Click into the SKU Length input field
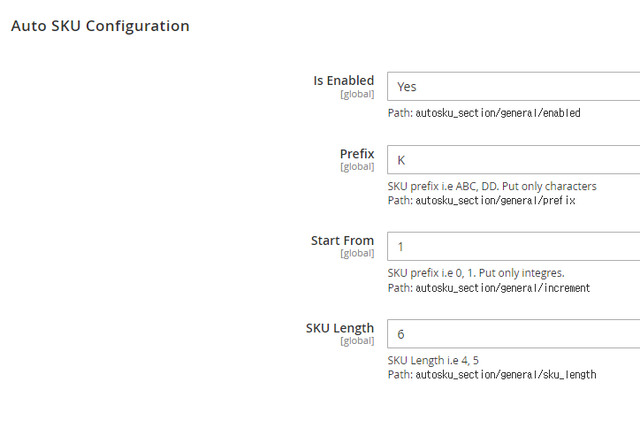Screen dimensions: 640x436 [x=513, y=334]
